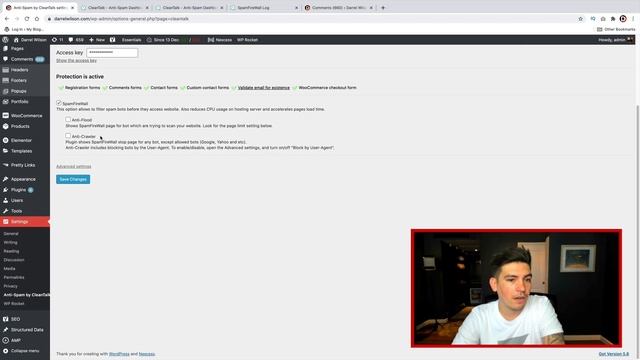Open Media settings submenu

click(x=9, y=269)
